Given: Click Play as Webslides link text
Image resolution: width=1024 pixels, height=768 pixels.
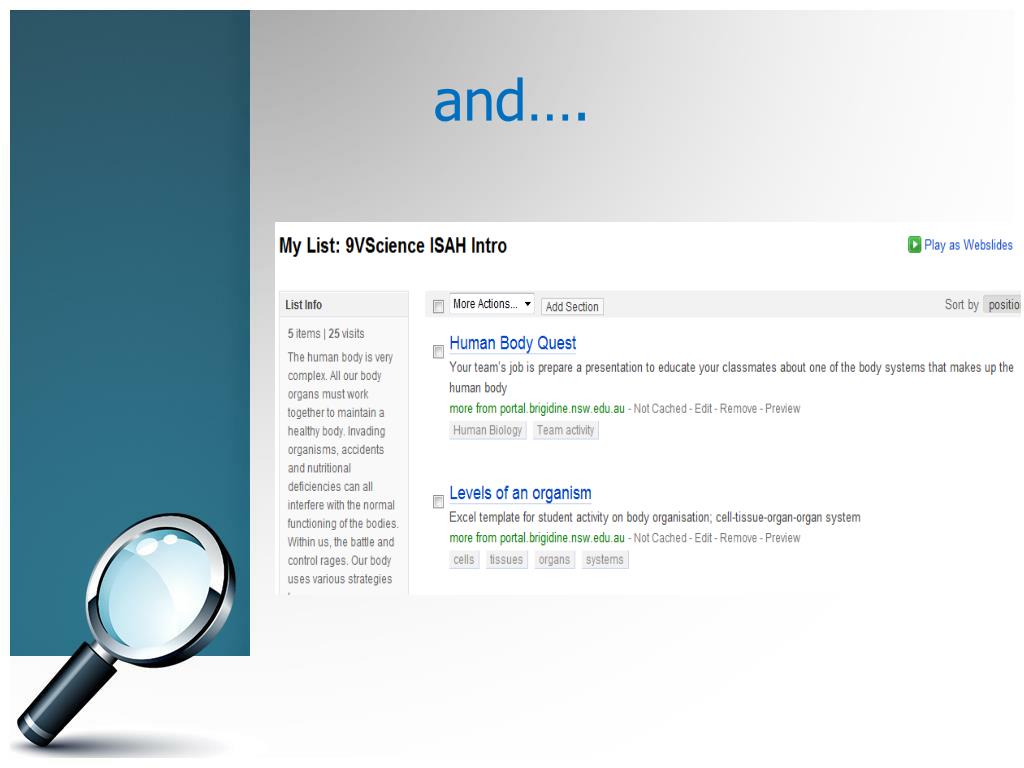Looking at the screenshot, I should pos(968,245).
